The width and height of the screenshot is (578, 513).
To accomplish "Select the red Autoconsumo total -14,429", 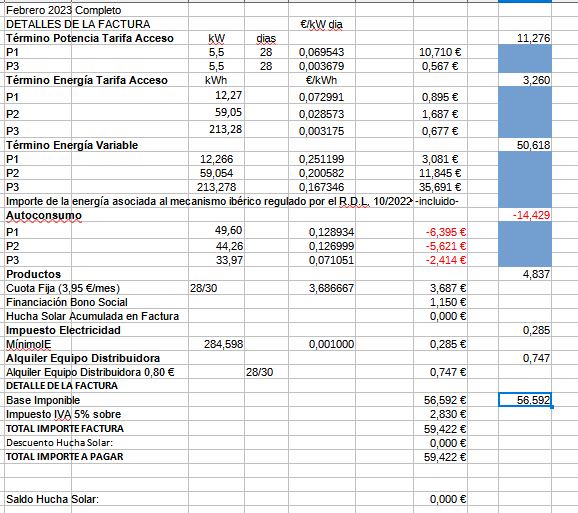I will click(x=531, y=215).
